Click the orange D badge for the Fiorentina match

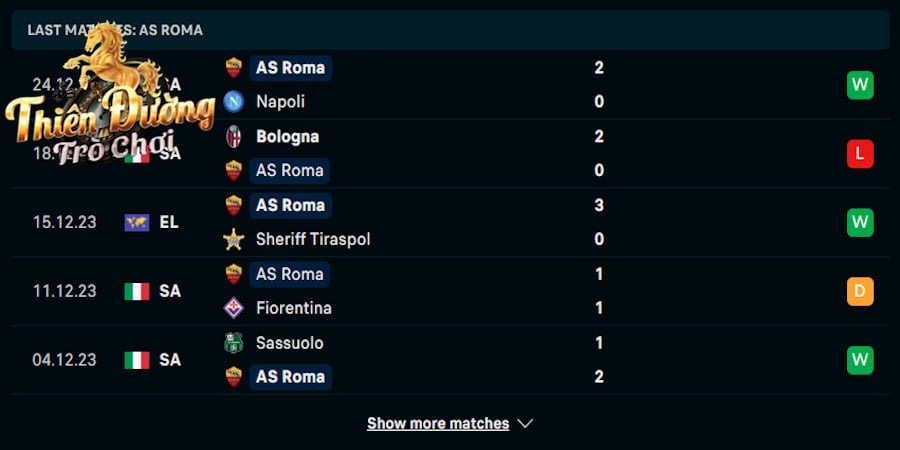[860, 292]
